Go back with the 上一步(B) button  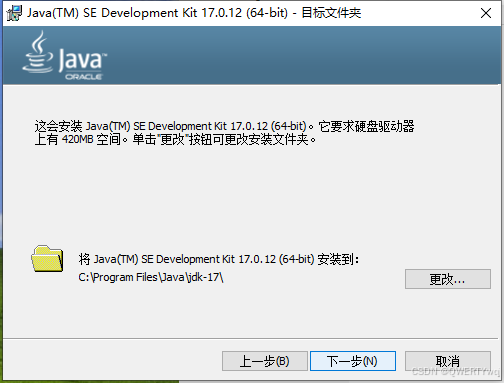(x=265, y=361)
